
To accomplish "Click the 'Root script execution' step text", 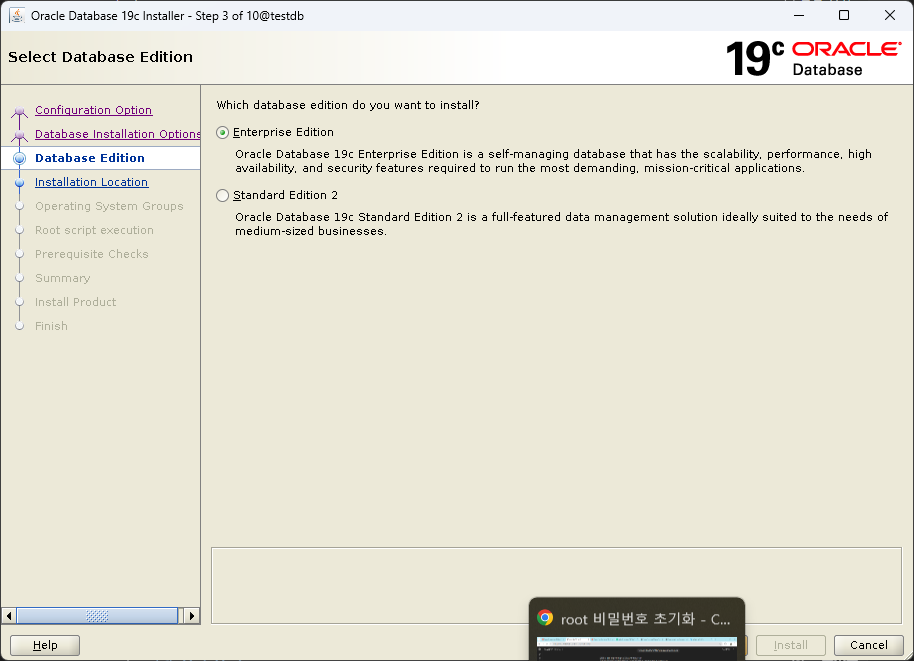I will pyautogui.click(x=94, y=230).
